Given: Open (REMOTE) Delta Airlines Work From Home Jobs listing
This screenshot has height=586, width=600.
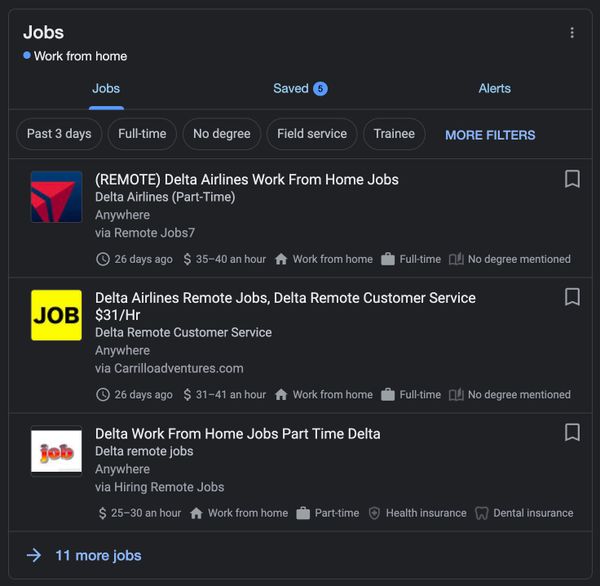Looking at the screenshot, I should (247, 180).
